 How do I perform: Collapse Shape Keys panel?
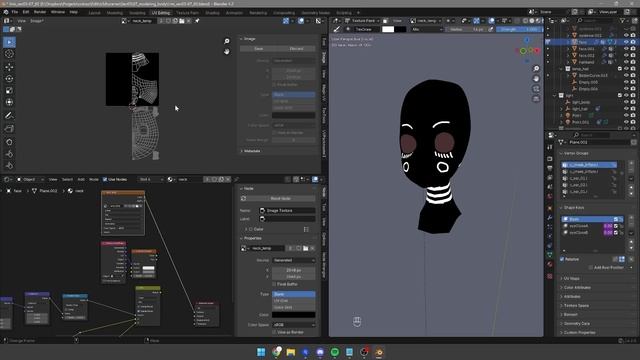572,208
